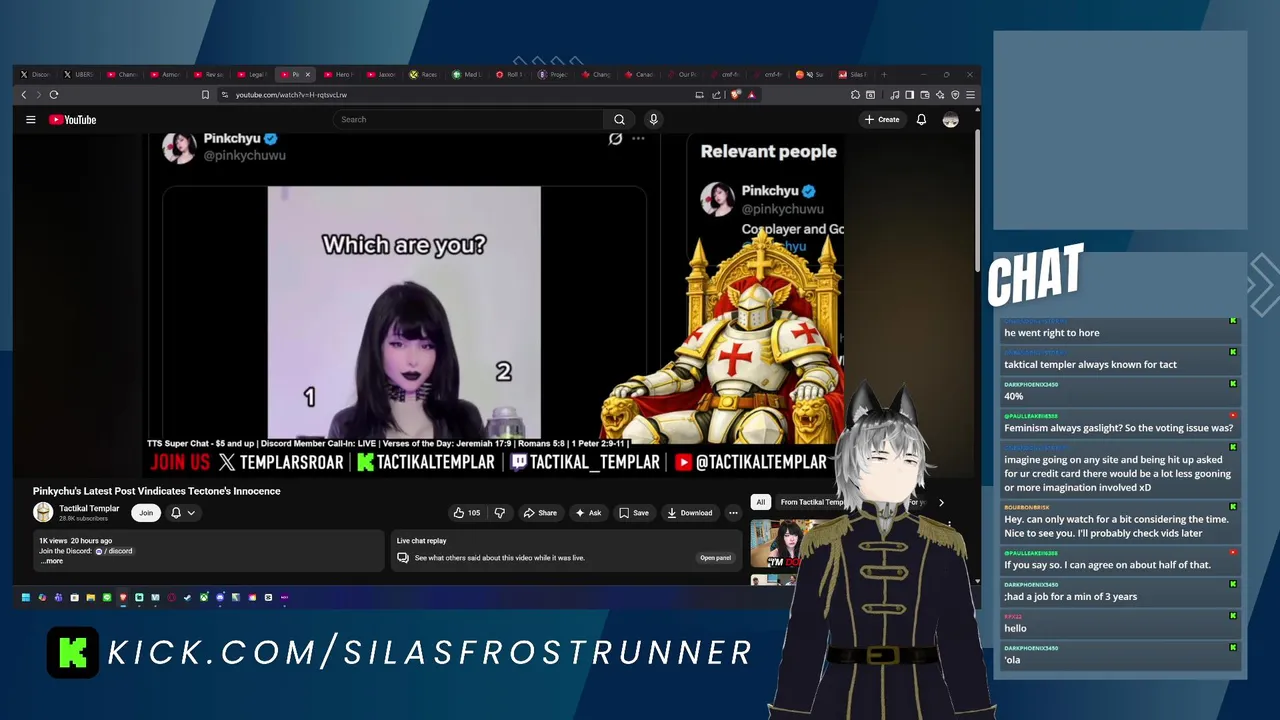This screenshot has height=720, width=1280.
Task: Go forward with the browser forward arrow
Action: pos(39,95)
